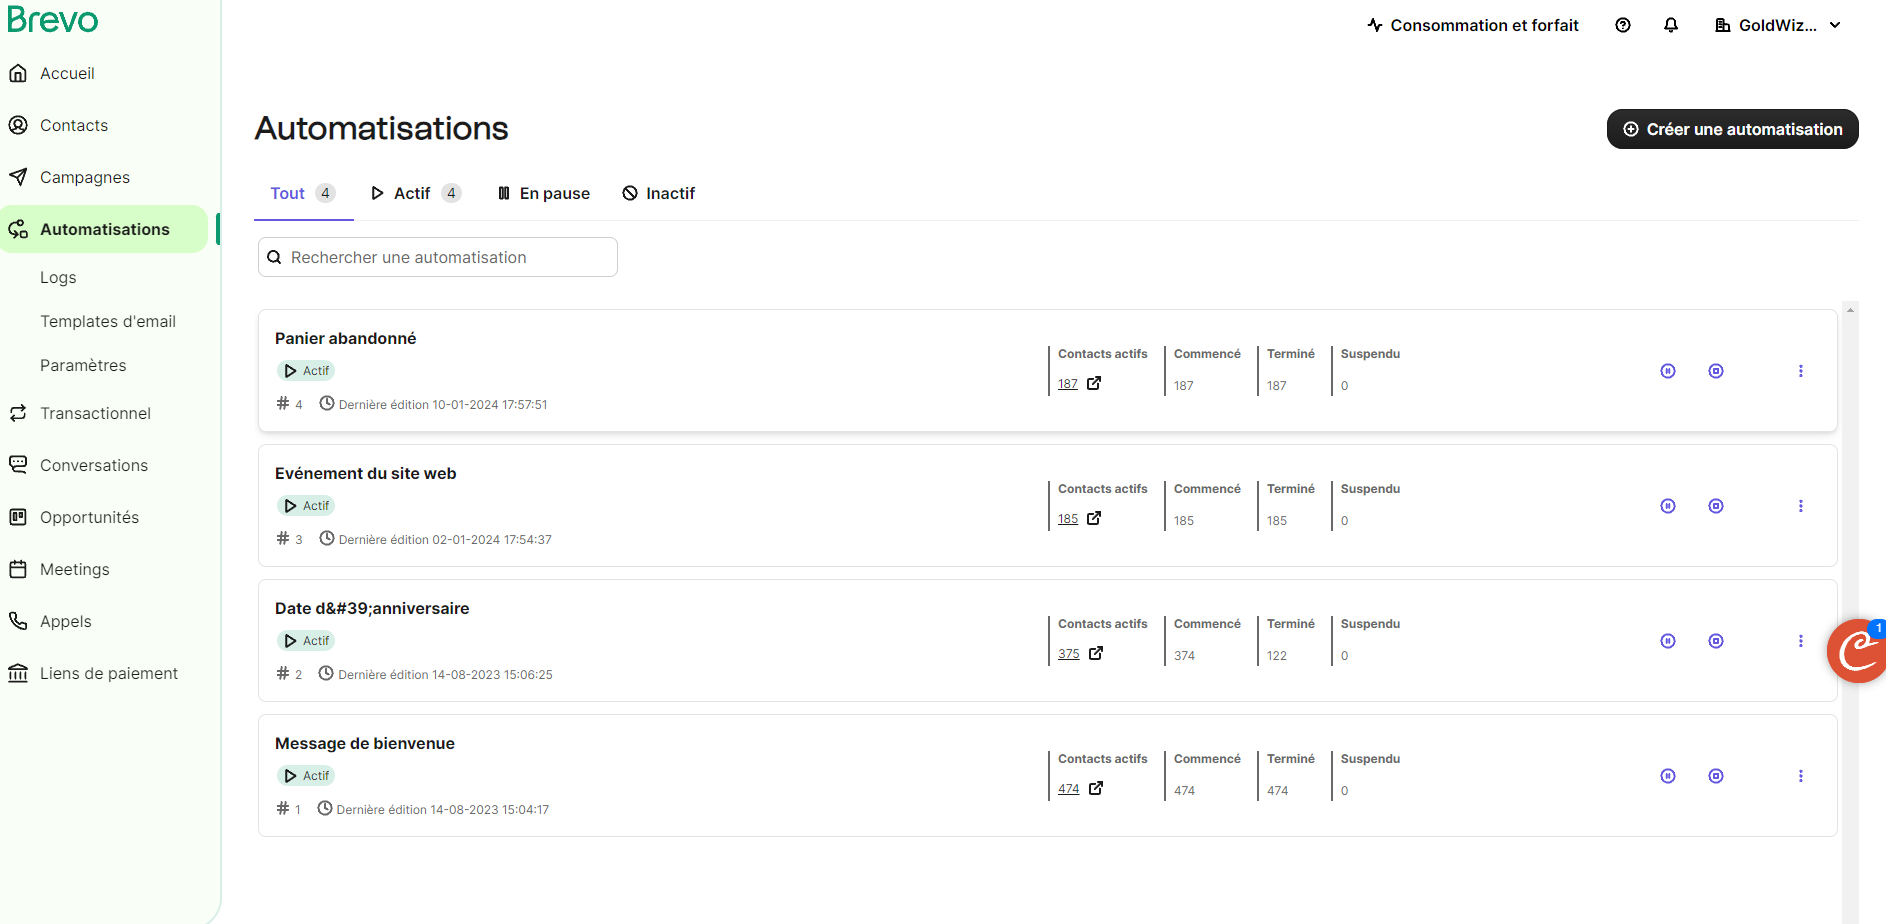
Task: Switch to the Tout tab
Action: 303,193
